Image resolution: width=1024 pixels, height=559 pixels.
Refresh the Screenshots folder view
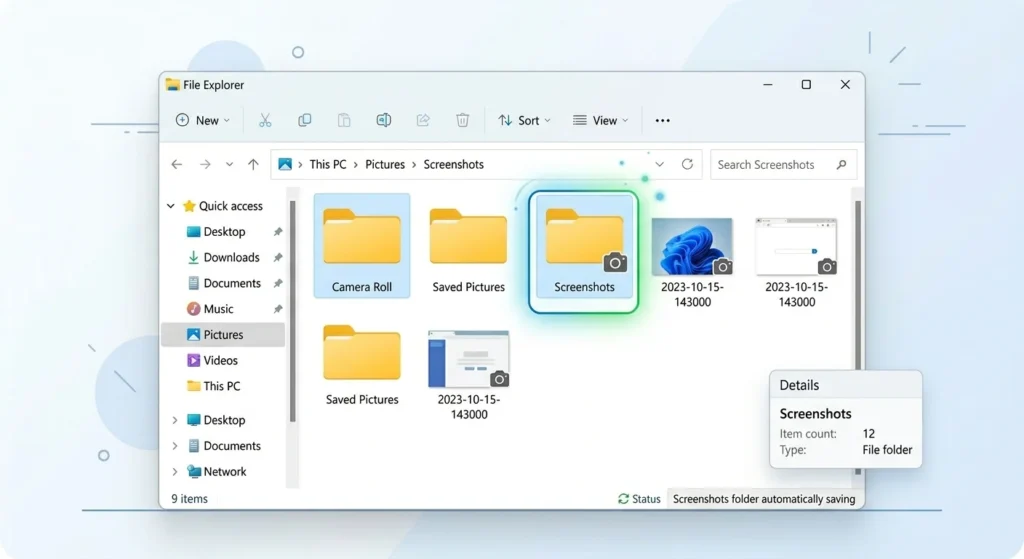(x=687, y=165)
